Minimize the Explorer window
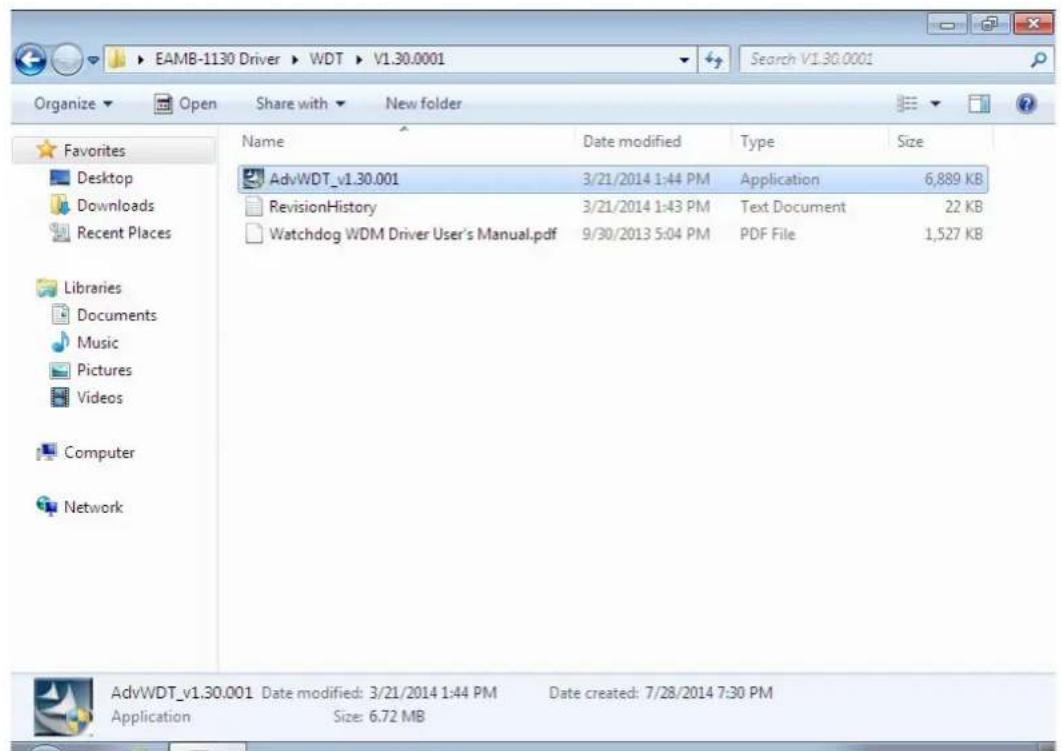1062x751 pixels. 947,25
